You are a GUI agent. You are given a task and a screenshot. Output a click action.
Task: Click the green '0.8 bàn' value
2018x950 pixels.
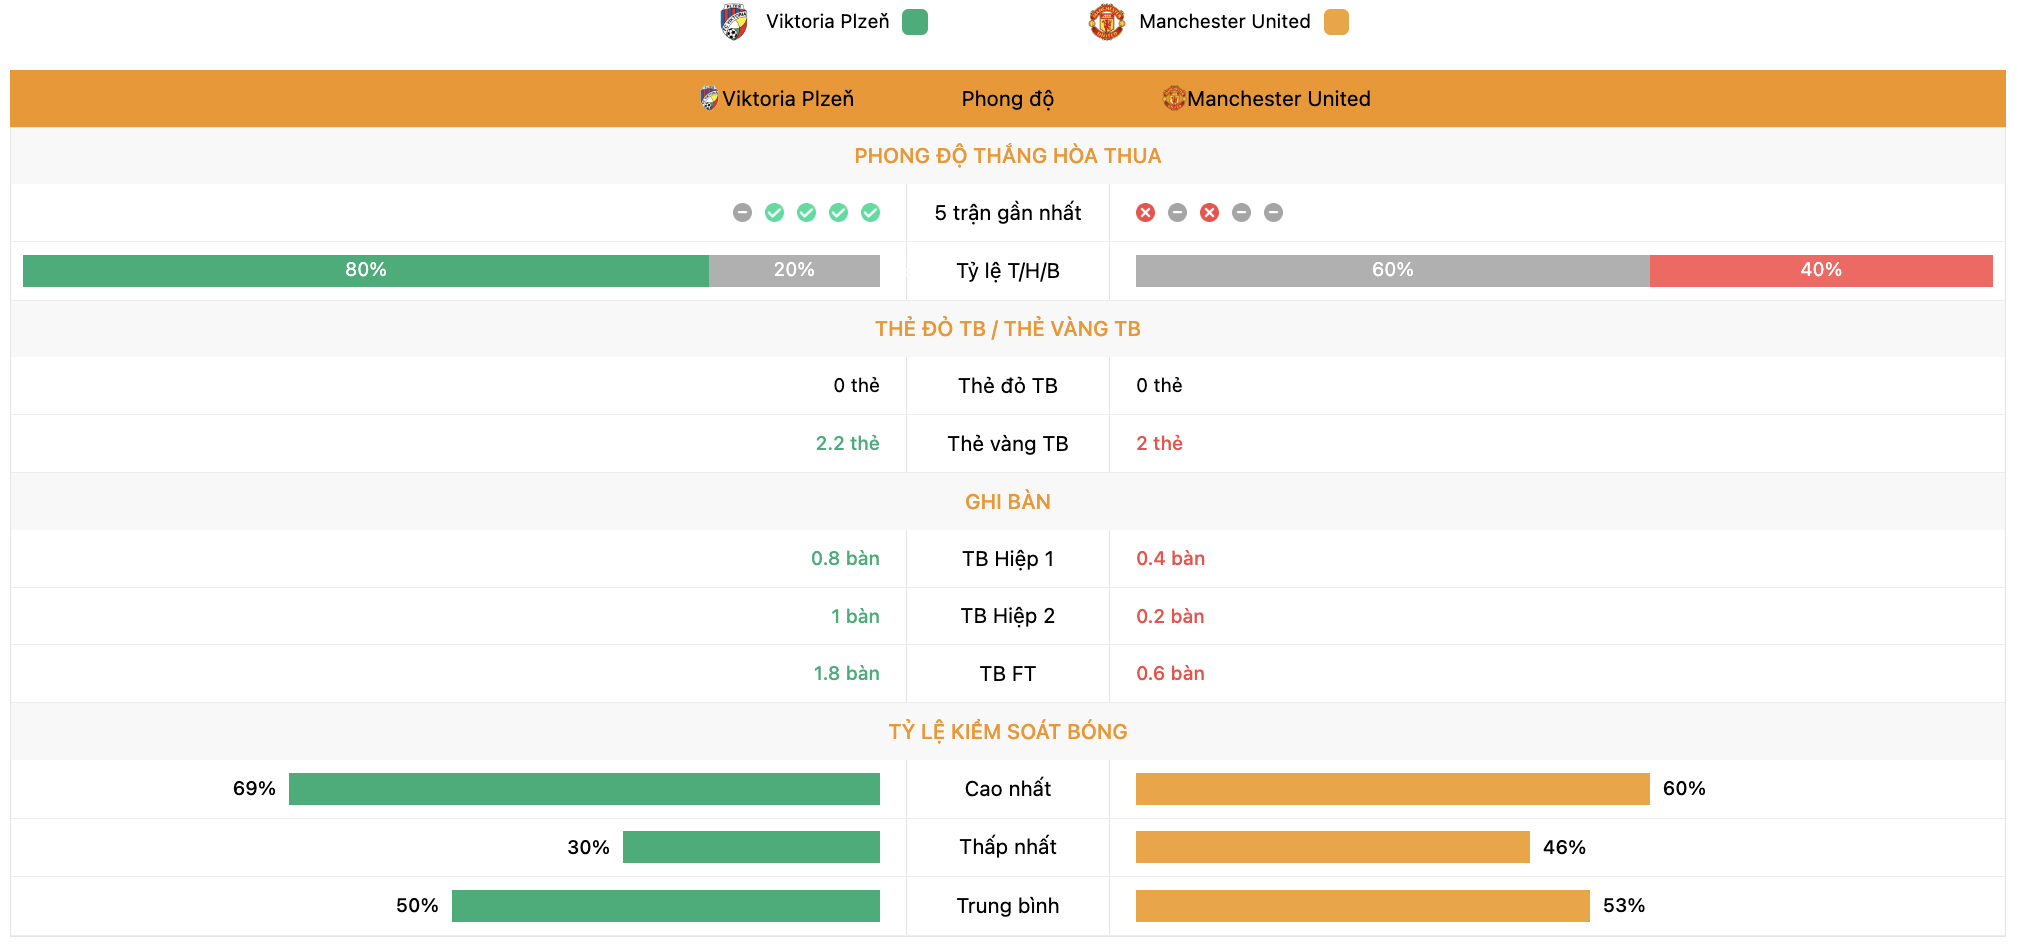(x=845, y=558)
